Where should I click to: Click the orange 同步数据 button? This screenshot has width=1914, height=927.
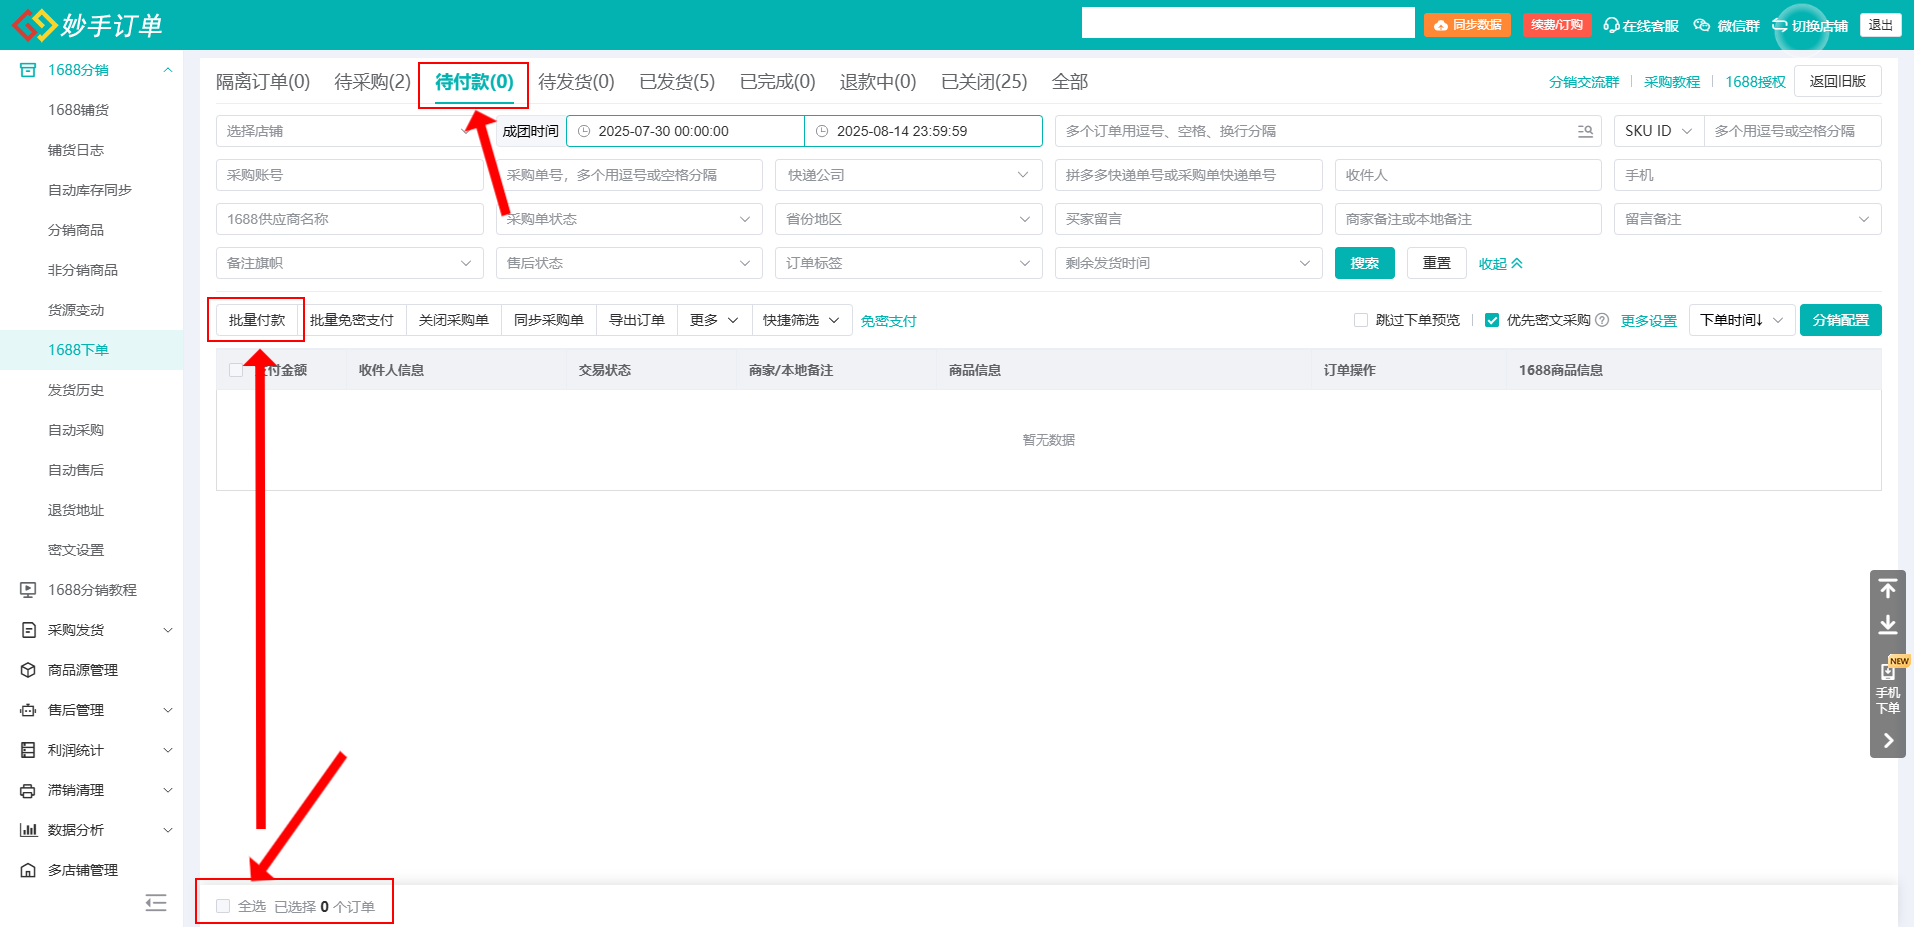(x=1468, y=25)
